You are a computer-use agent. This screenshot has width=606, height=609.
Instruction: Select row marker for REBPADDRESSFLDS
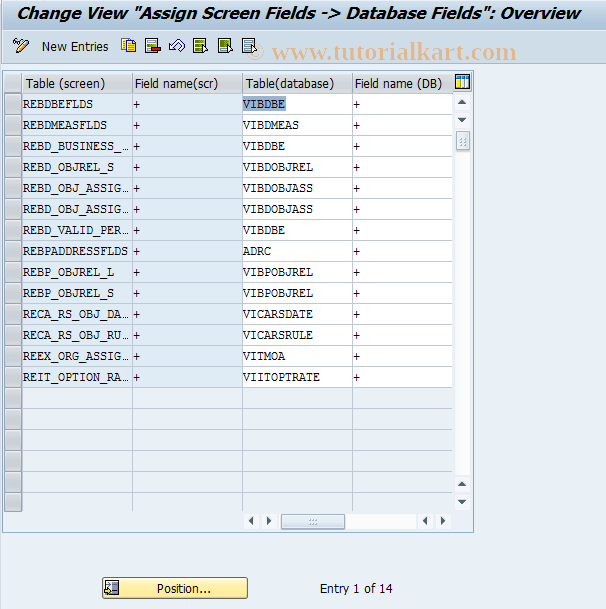[13, 251]
